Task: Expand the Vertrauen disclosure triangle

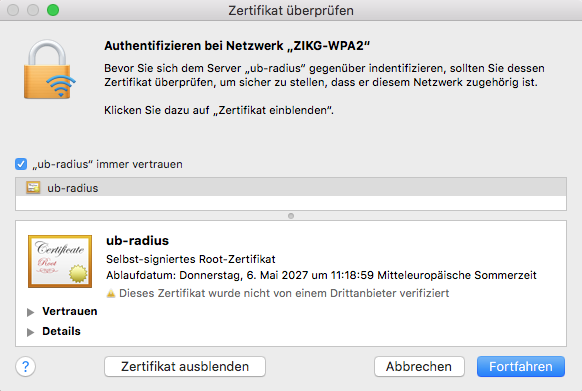Action: coord(30,312)
